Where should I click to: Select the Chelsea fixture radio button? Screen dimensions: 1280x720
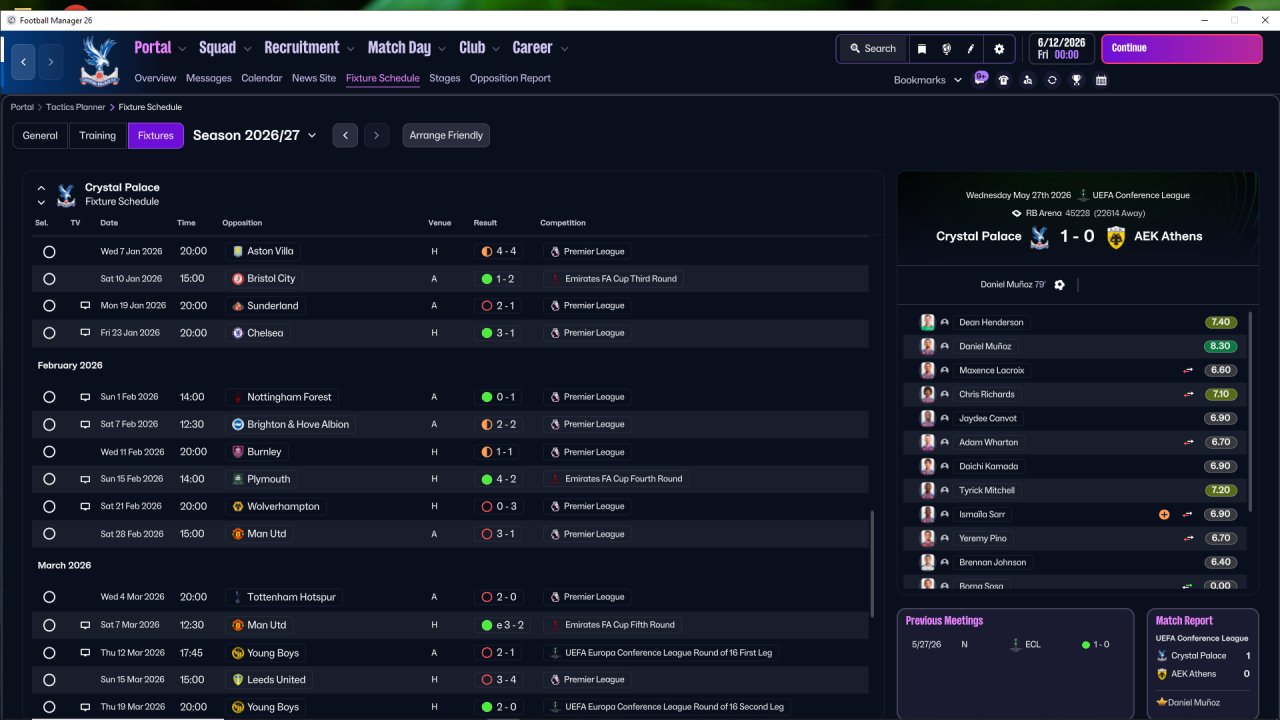(49, 333)
